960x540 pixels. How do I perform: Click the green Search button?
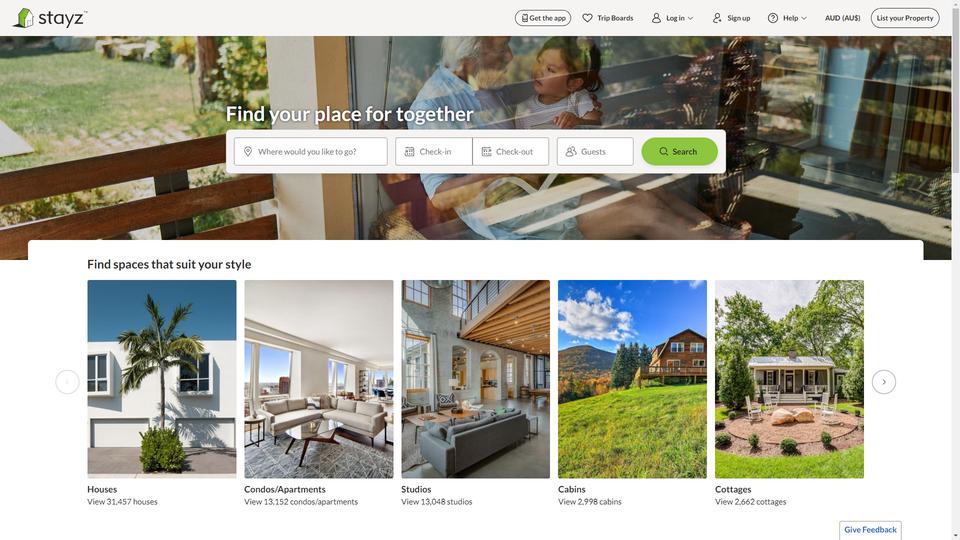[680, 151]
